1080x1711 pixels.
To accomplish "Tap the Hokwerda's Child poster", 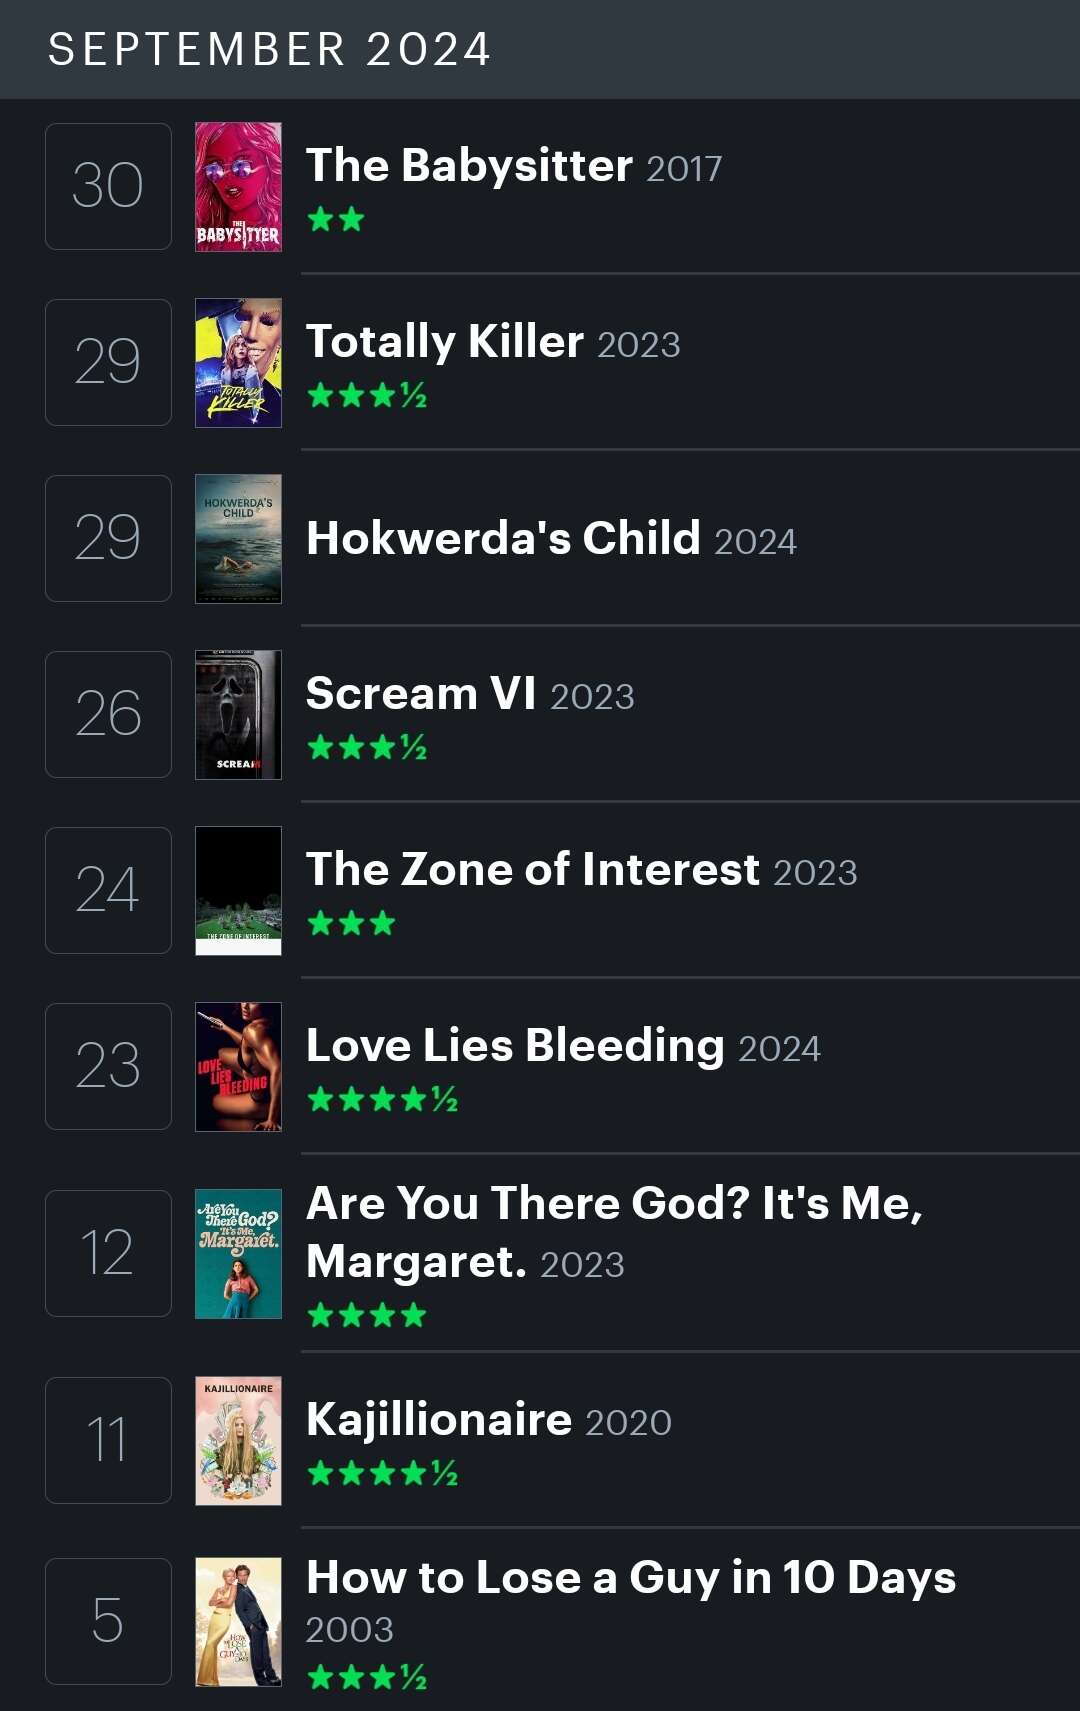I will click(x=238, y=539).
